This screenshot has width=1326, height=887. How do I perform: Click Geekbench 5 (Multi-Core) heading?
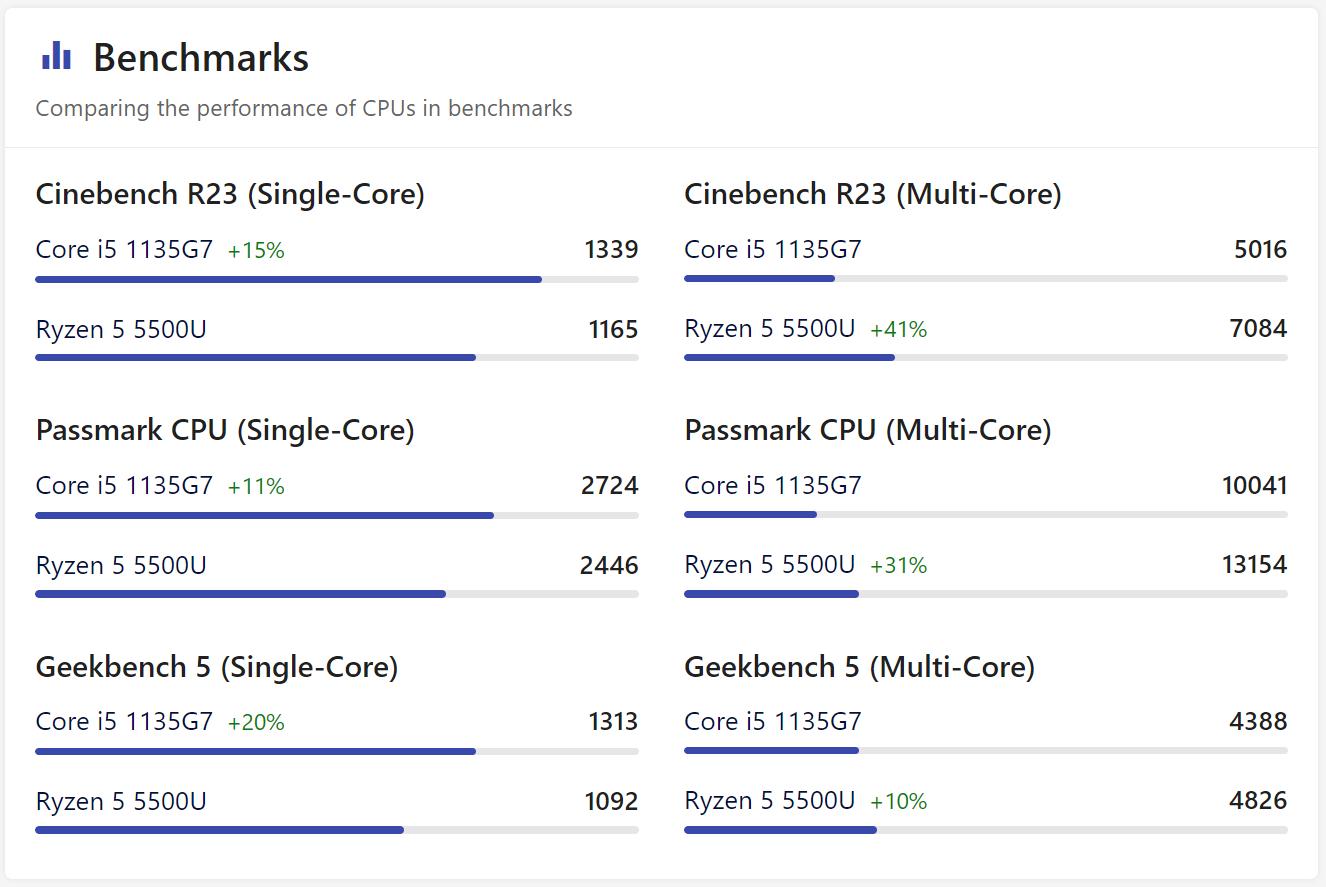click(859, 667)
